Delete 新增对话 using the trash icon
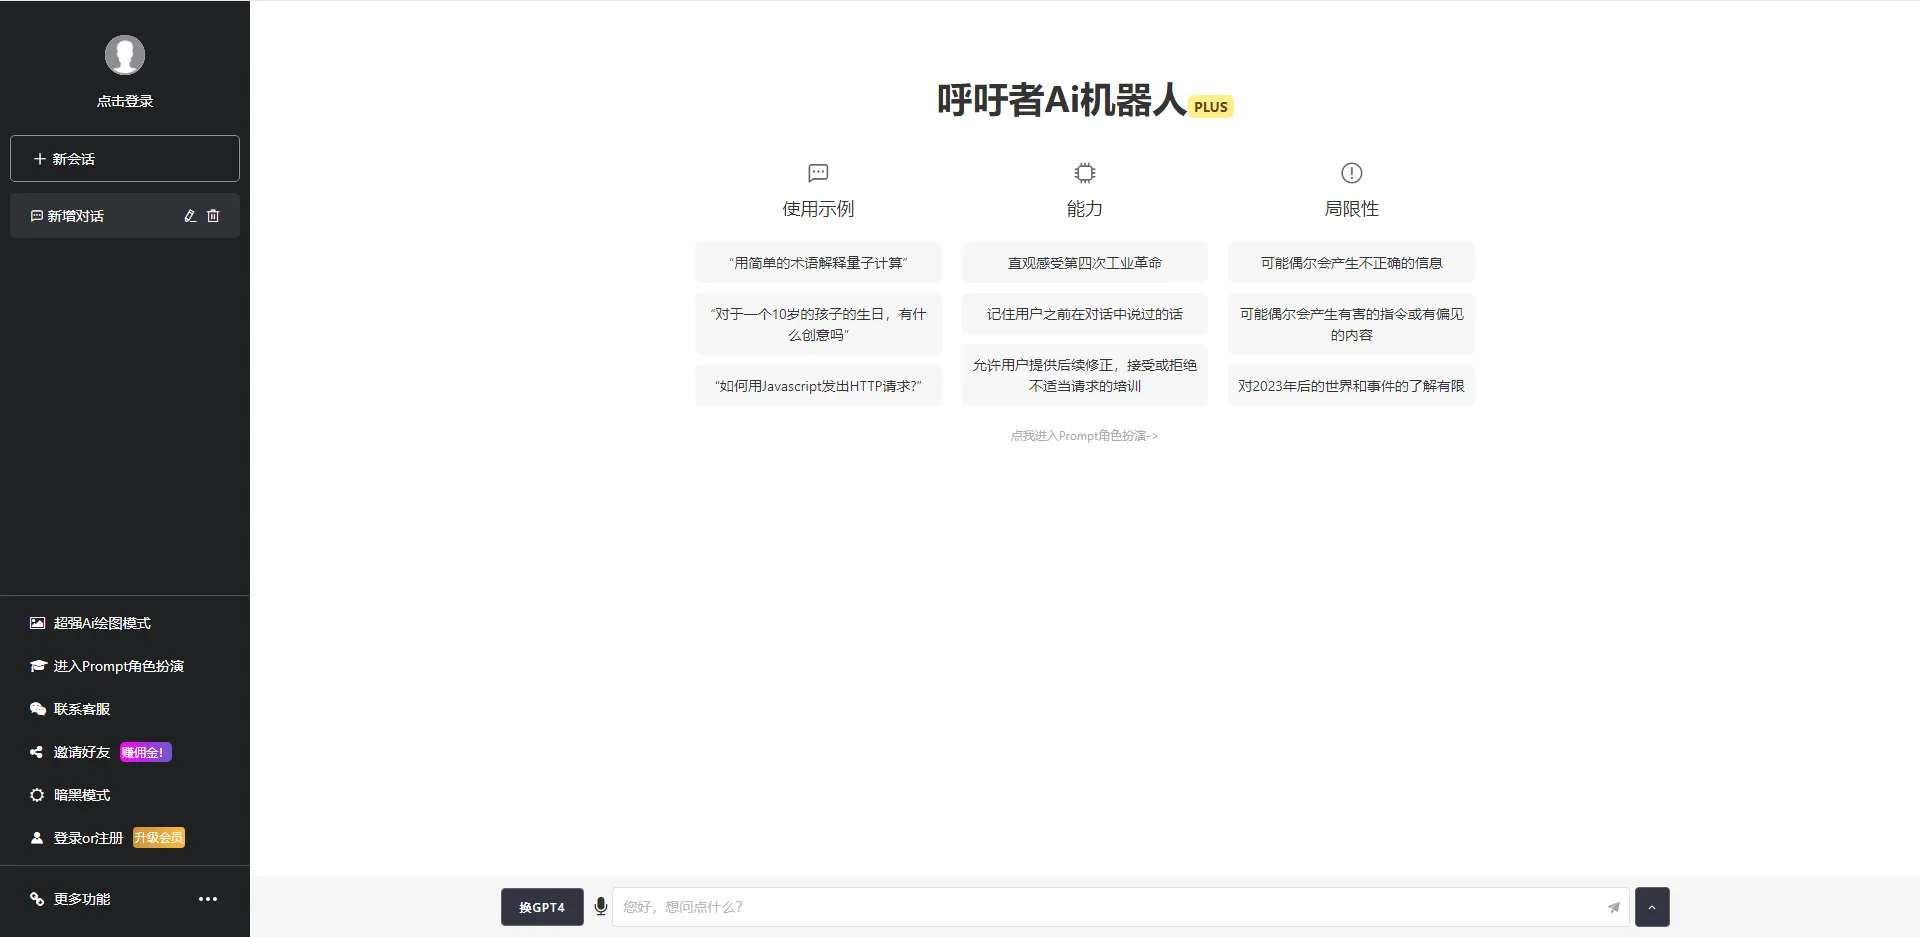The width and height of the screenshot is (1920, 937). tap(213, 216)
